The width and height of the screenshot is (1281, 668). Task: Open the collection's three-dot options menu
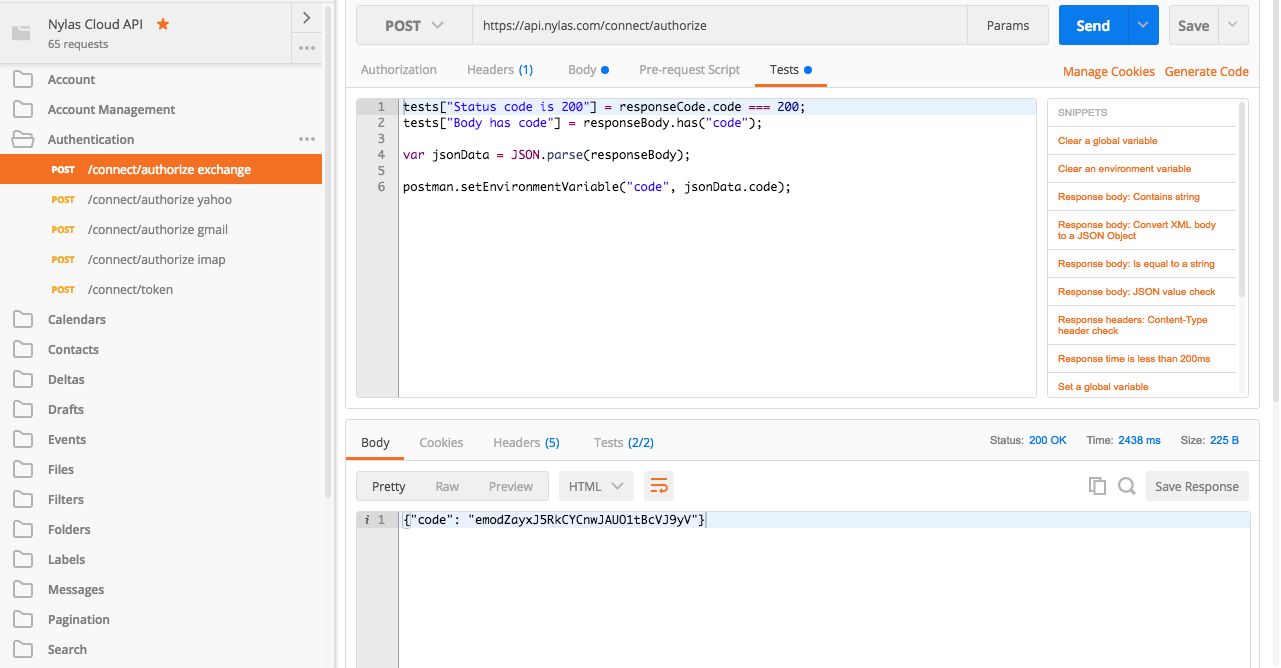(x=307, y=48)
